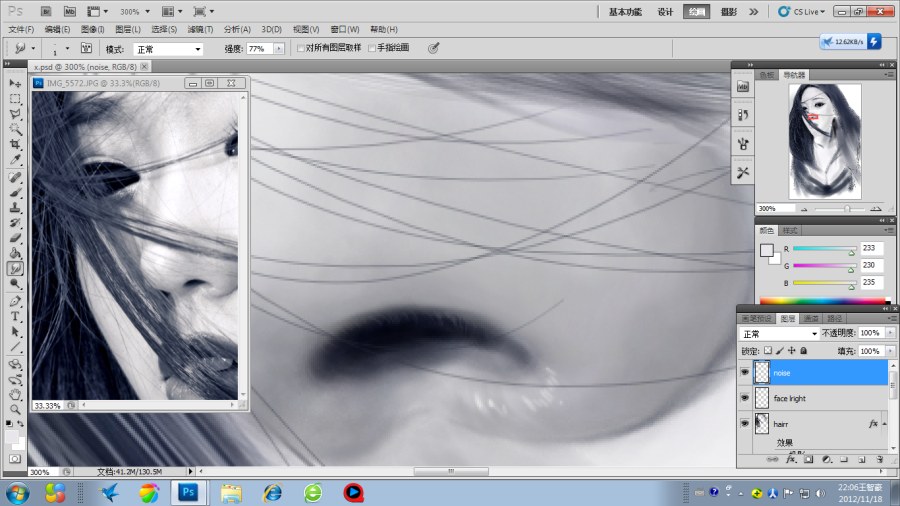Launch Bridge from the application bar

(x=46, y=11)
